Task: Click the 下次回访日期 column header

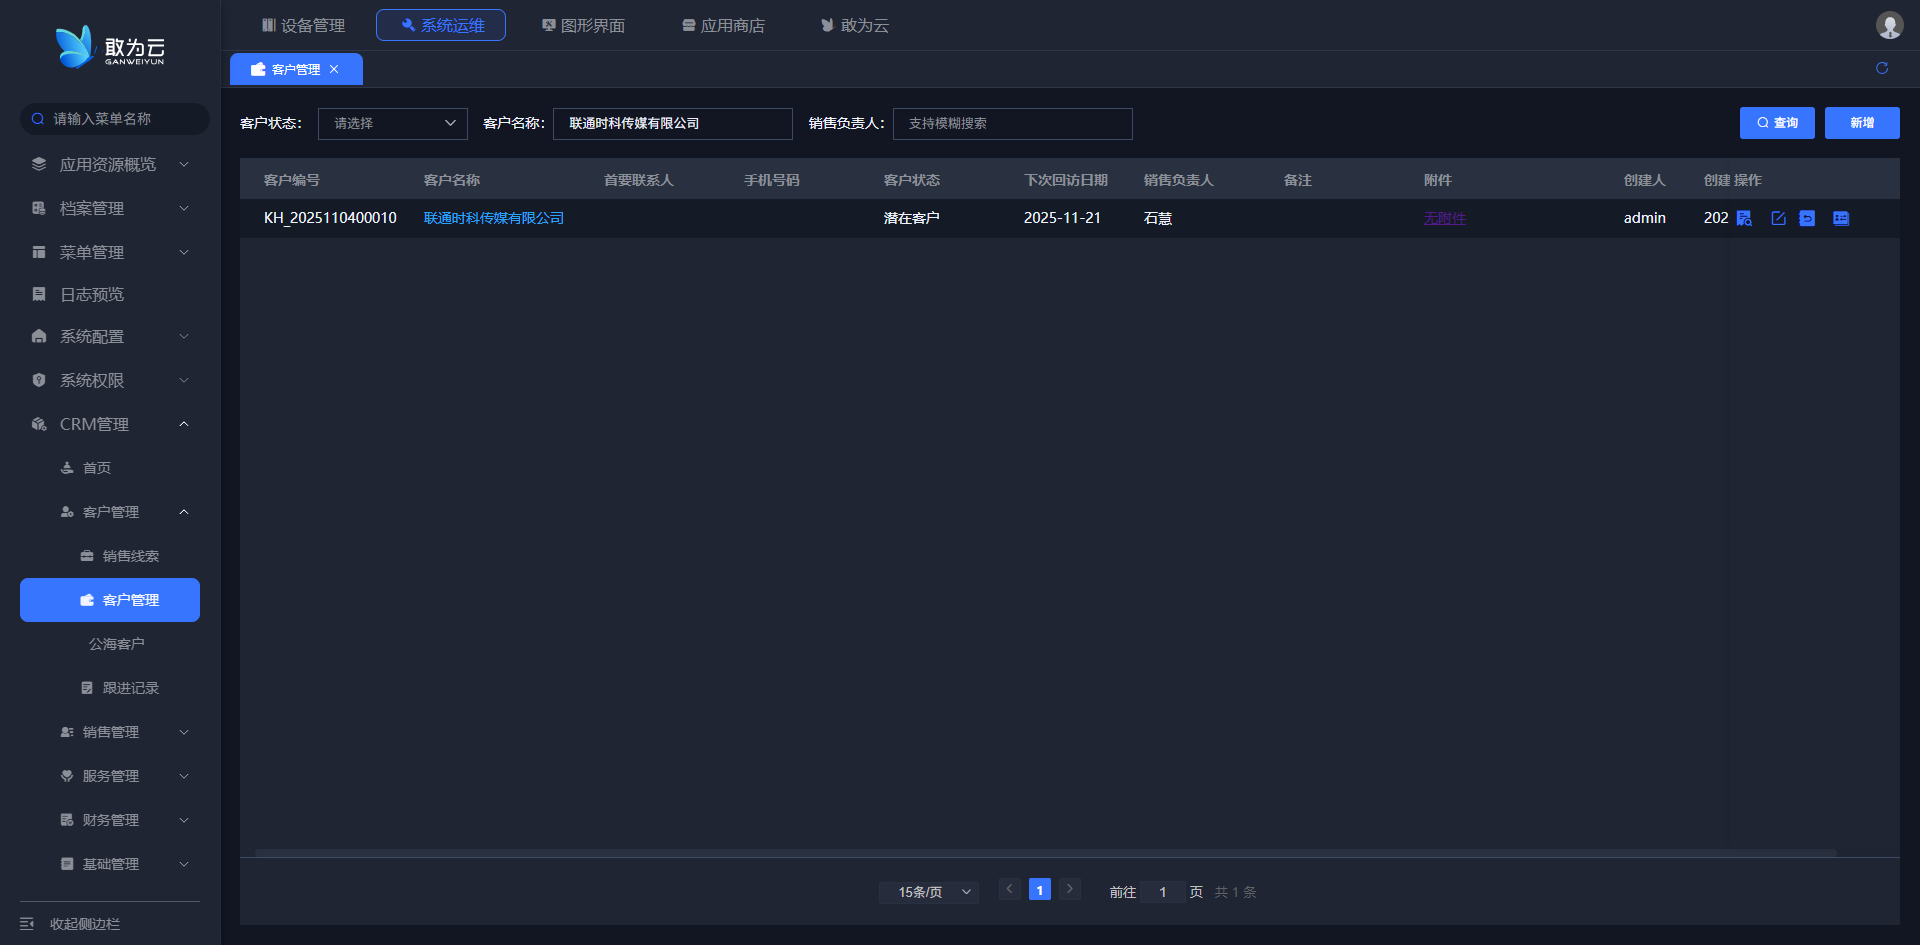Action: click(1066, 180)
